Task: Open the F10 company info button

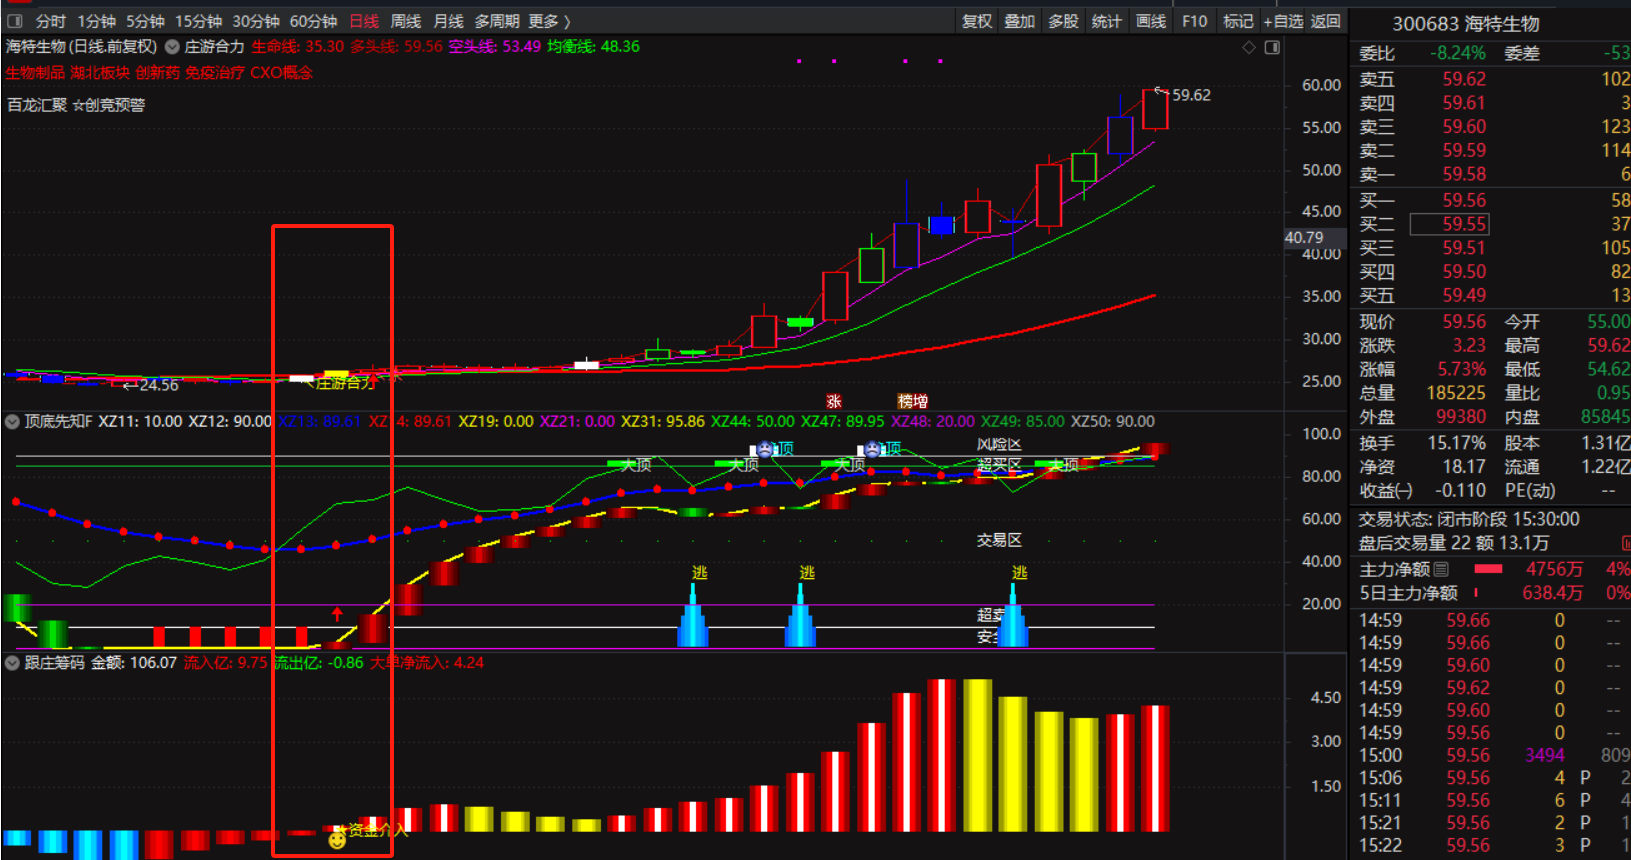Action: coord(1194,21)
